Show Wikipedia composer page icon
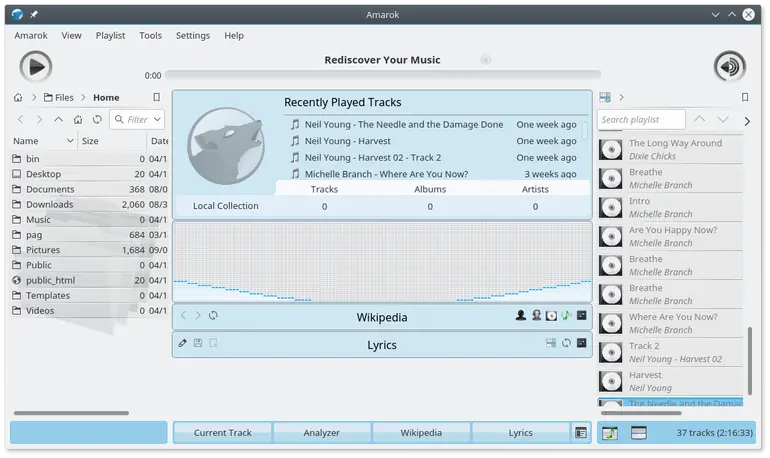Image resolution: width=770 pixels, height=458 pixels. [x=536, y=315]
